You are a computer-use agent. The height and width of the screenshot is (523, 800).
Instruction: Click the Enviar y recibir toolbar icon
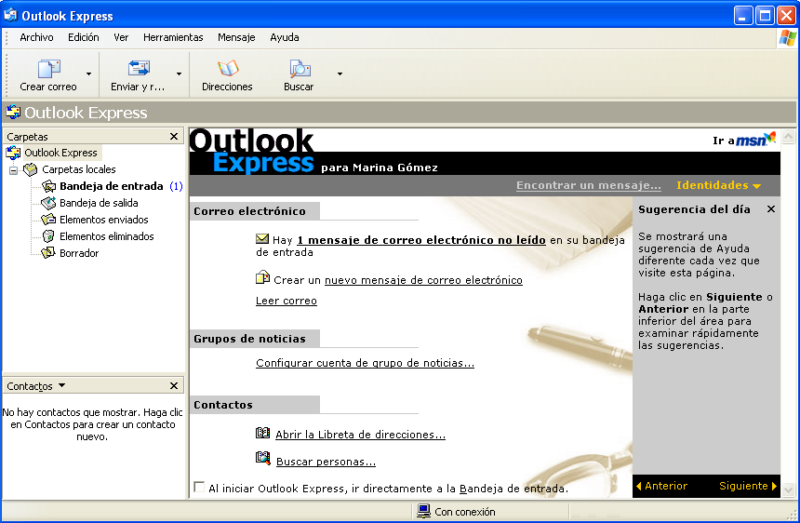(x=138, y=68)
